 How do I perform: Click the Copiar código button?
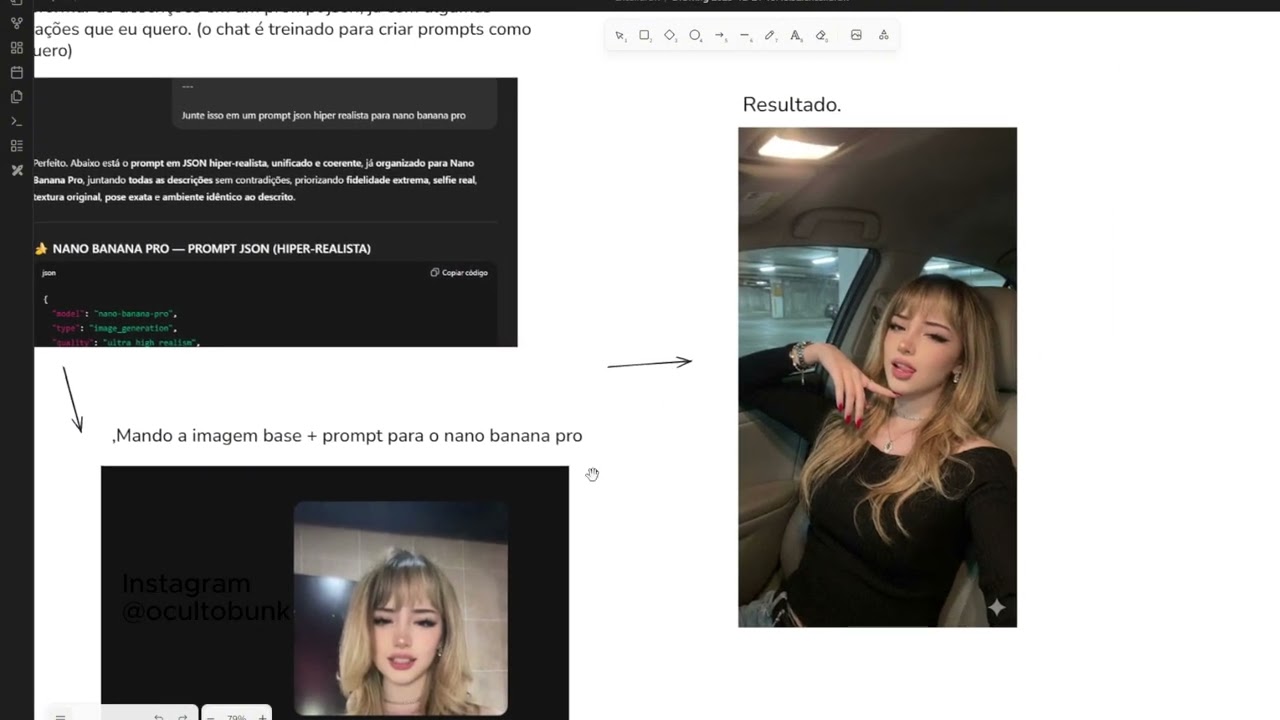coord(459,272)
